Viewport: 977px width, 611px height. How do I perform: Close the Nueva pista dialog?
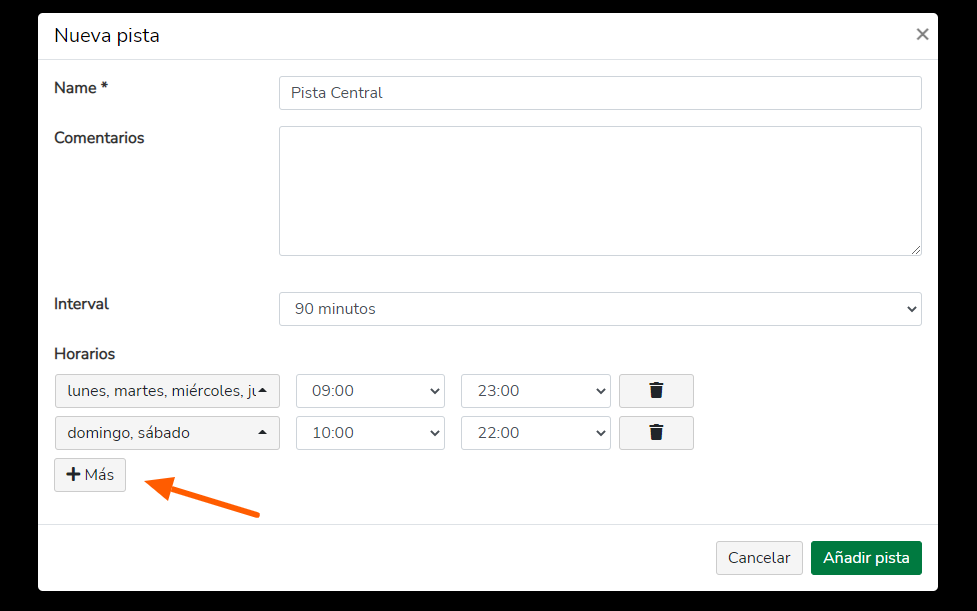pos(922,34)
